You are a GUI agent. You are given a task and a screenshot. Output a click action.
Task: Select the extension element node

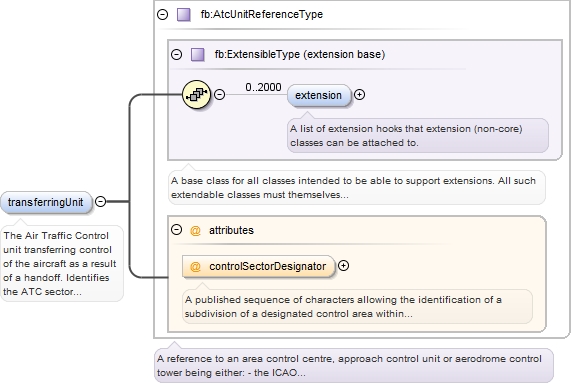pos(318,95)
